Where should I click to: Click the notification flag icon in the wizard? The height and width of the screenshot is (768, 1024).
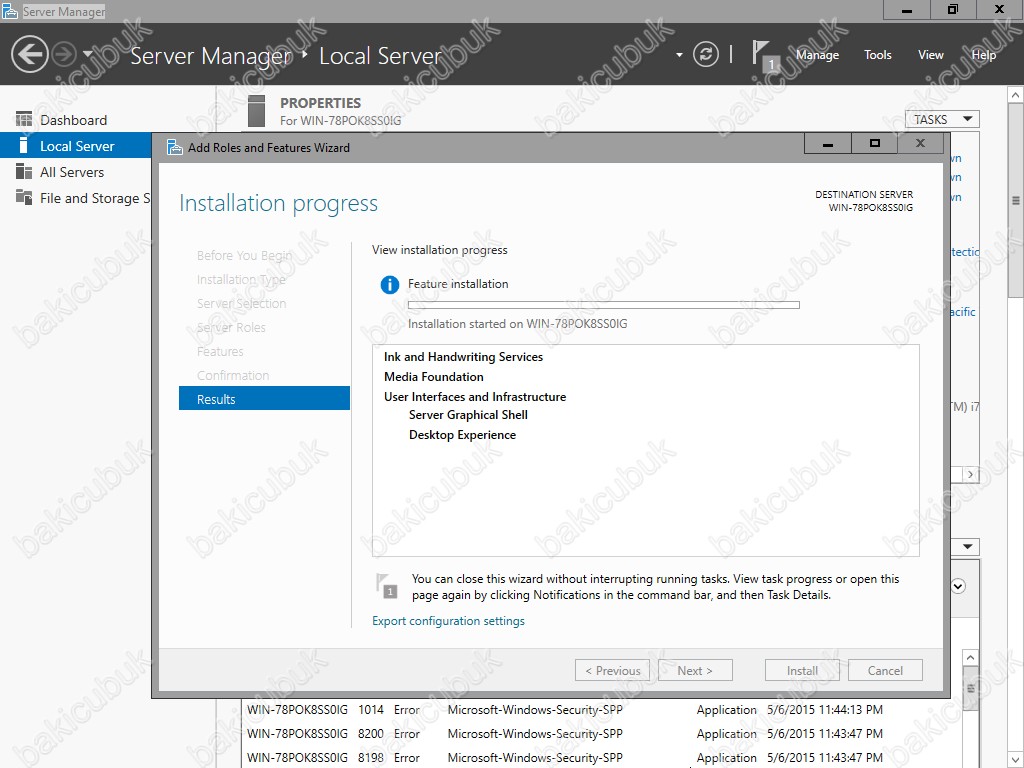point(387,586)
